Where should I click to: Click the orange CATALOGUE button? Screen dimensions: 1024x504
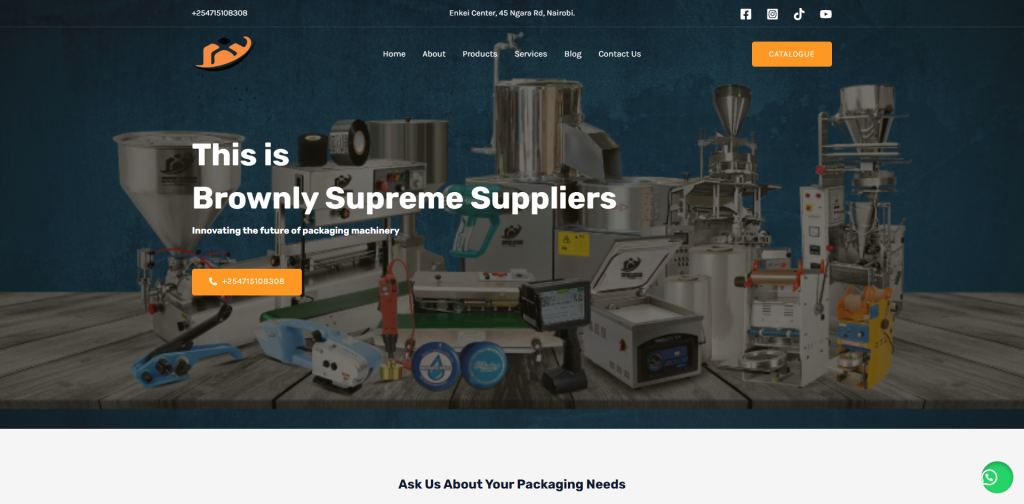pos(792,54)
